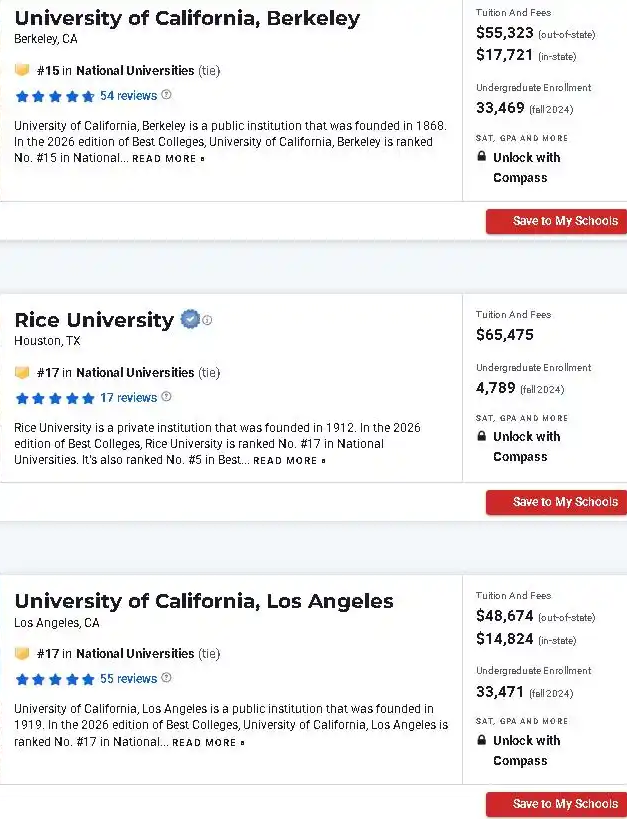This screenshot has height=819, width=627.
Task: Open the 54 reviews link for Berkeley
Action: pyautogui.click(x=128, y=96)
